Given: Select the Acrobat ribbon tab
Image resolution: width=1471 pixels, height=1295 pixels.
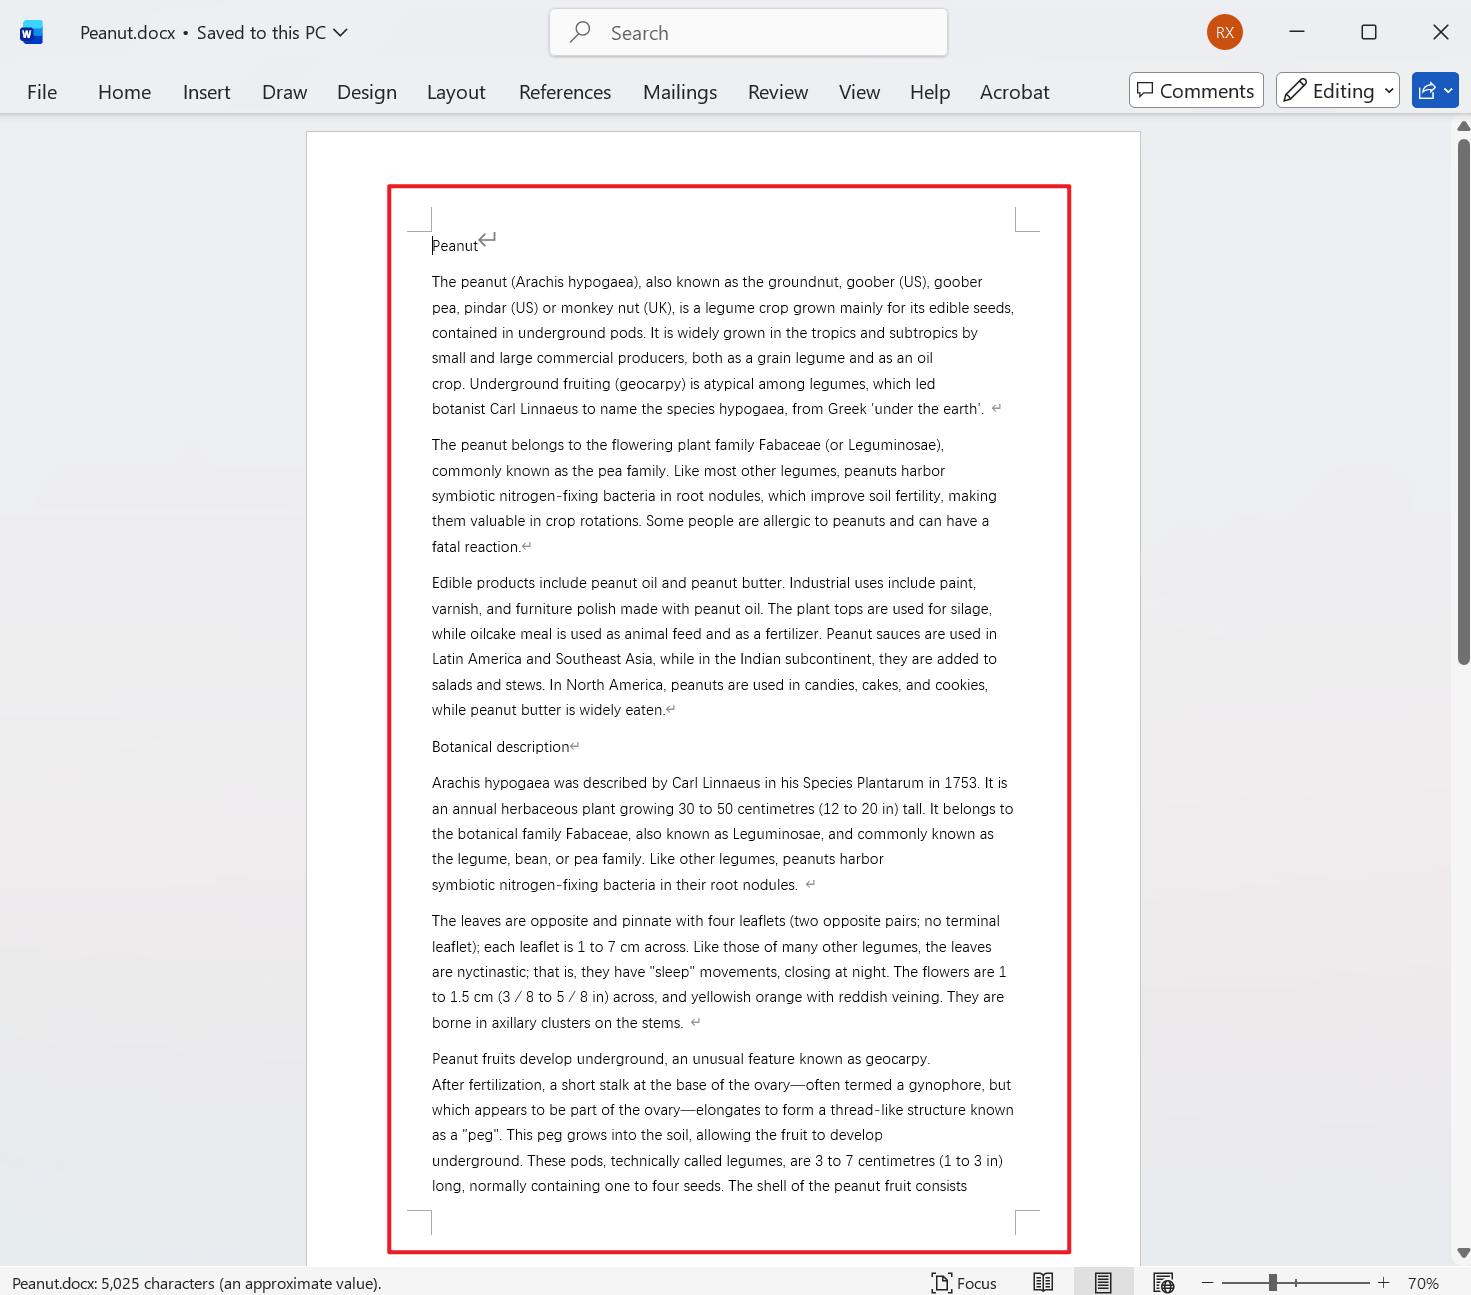Looking at the screenshot, I should click(x=1014, y=91).
